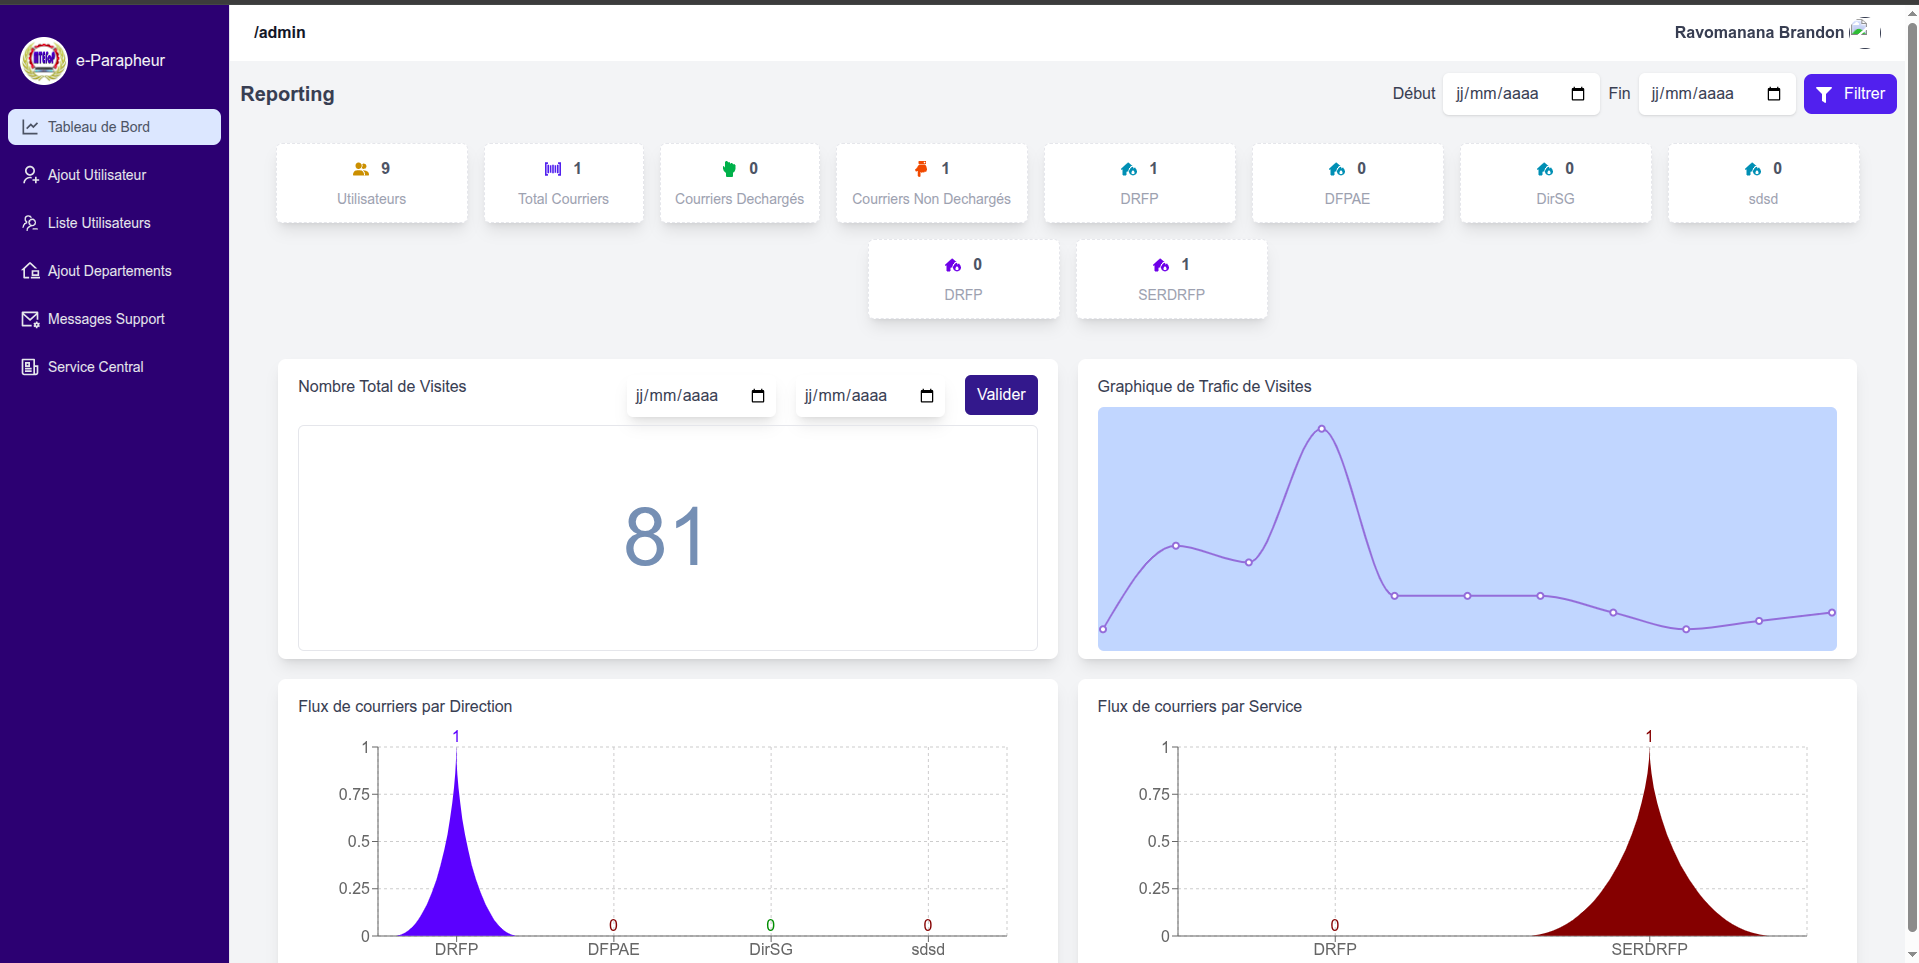Click the sdsd department icon
The image size is (1919, 963).
point(1753,169)
